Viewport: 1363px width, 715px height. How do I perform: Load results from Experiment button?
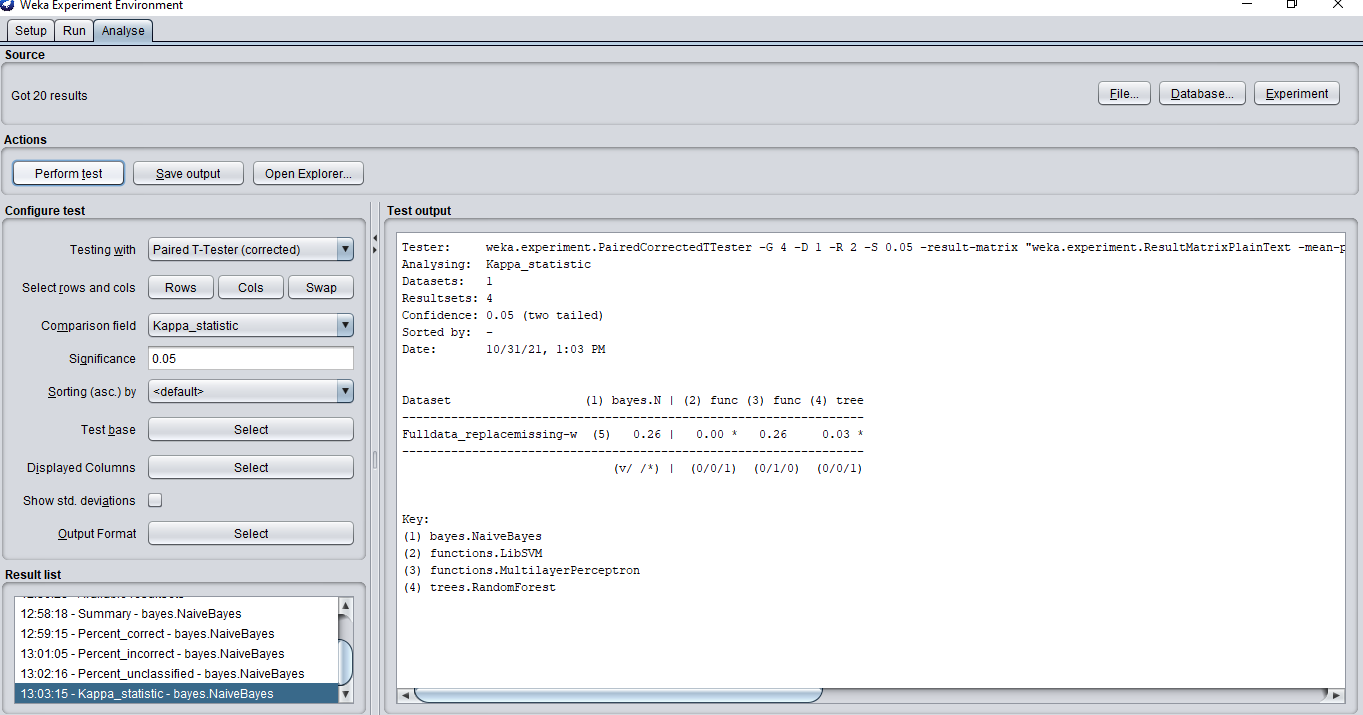pos(1297,94)
